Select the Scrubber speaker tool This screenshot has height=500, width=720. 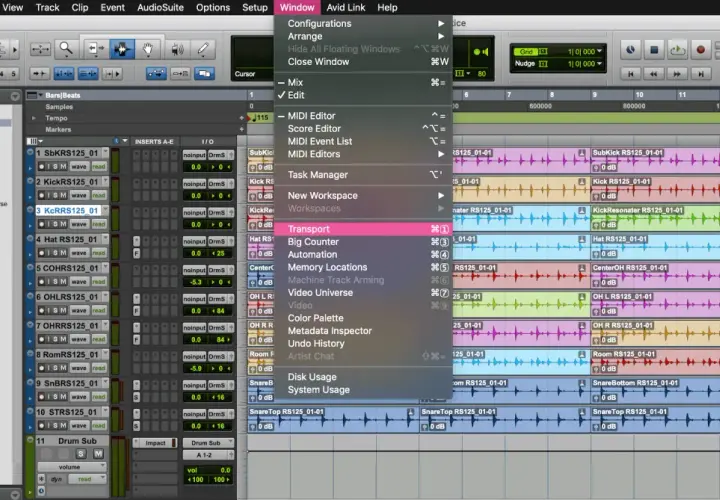[x=177, y=49]
